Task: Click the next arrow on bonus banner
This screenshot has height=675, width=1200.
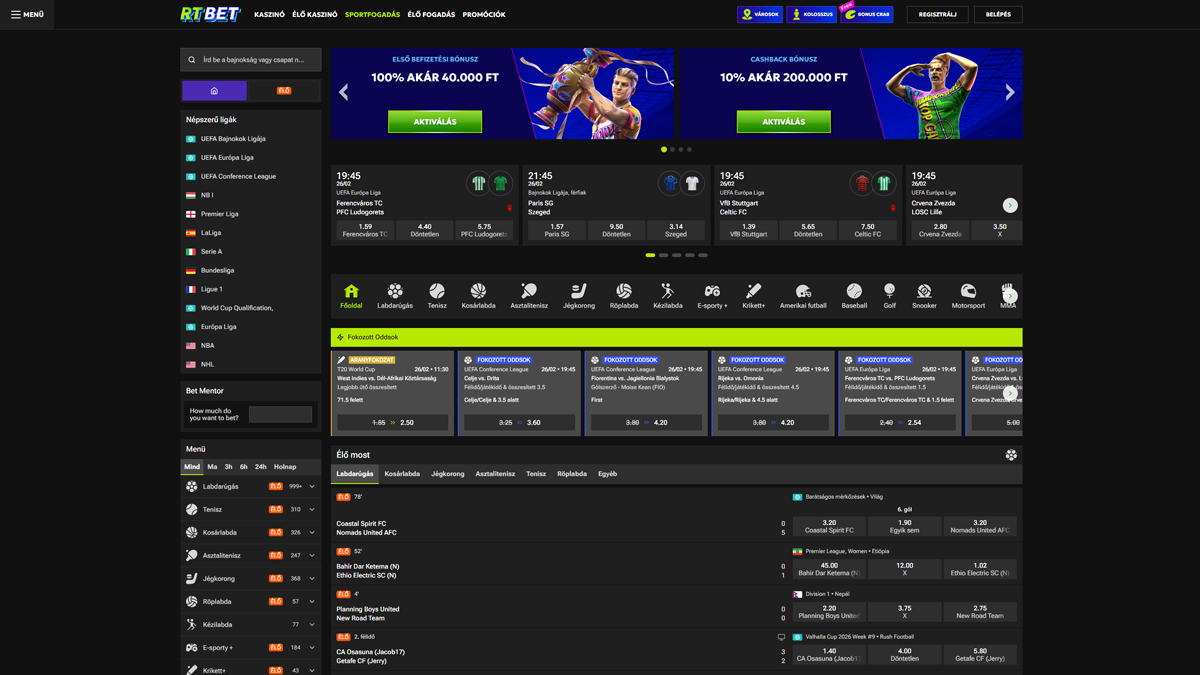Action: click(x=1010, y=93)
